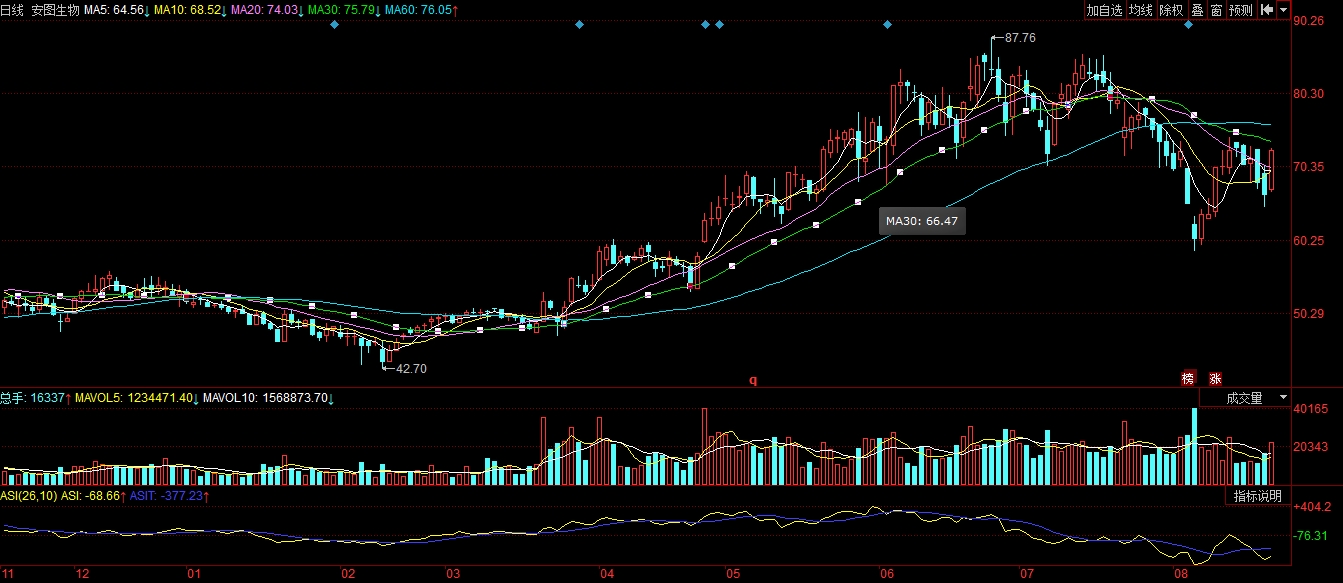Click the blue diamond marker above August
This screenshot has height=583, width=1343.
pos(1188,24)
